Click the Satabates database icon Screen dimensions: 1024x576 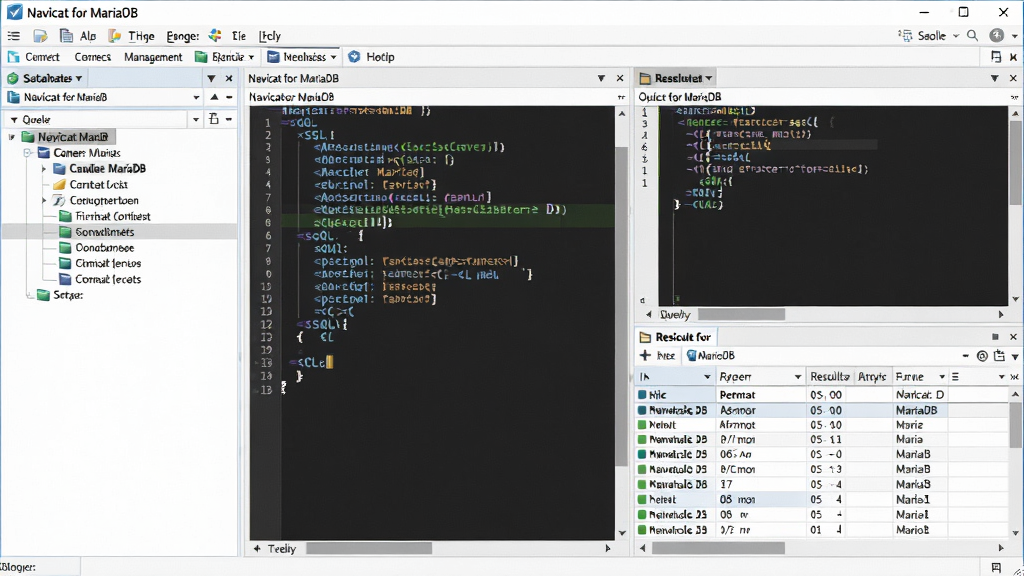(x=12, y=78)
